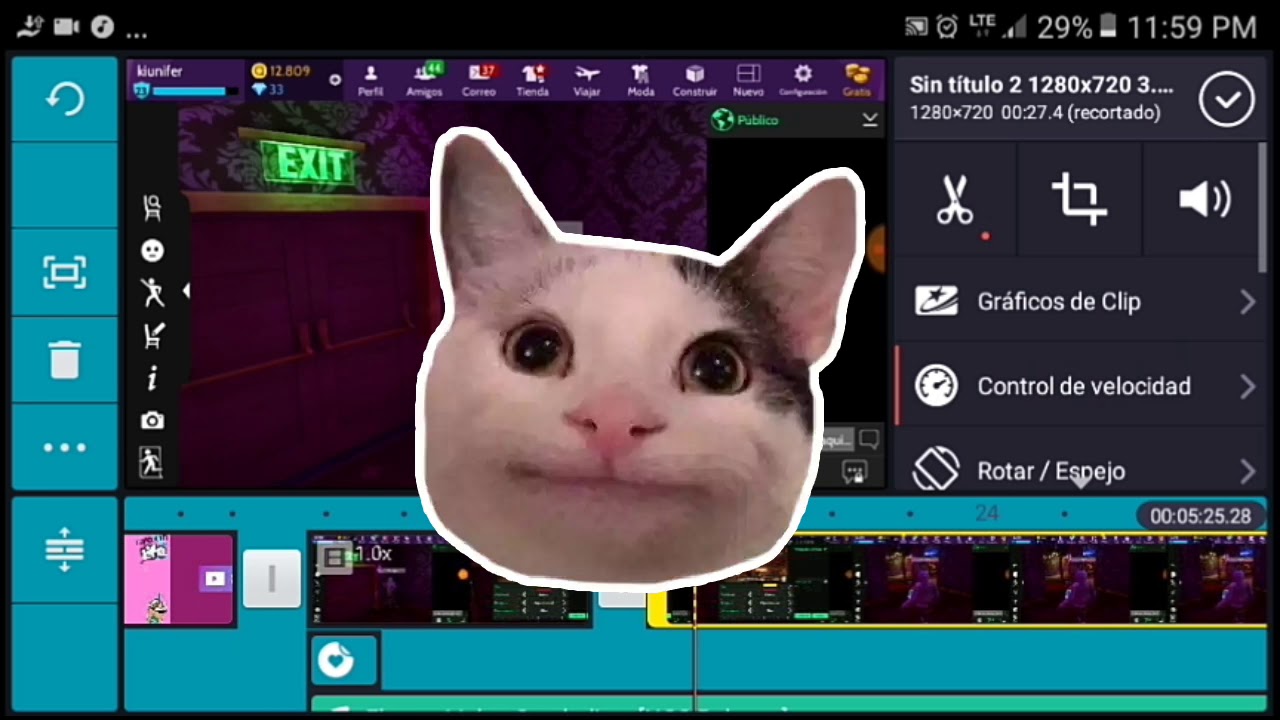1280x720 pixels.
Task: Expand the Gráficos de Clip chevron arrow
Action: pos(1247,302)
